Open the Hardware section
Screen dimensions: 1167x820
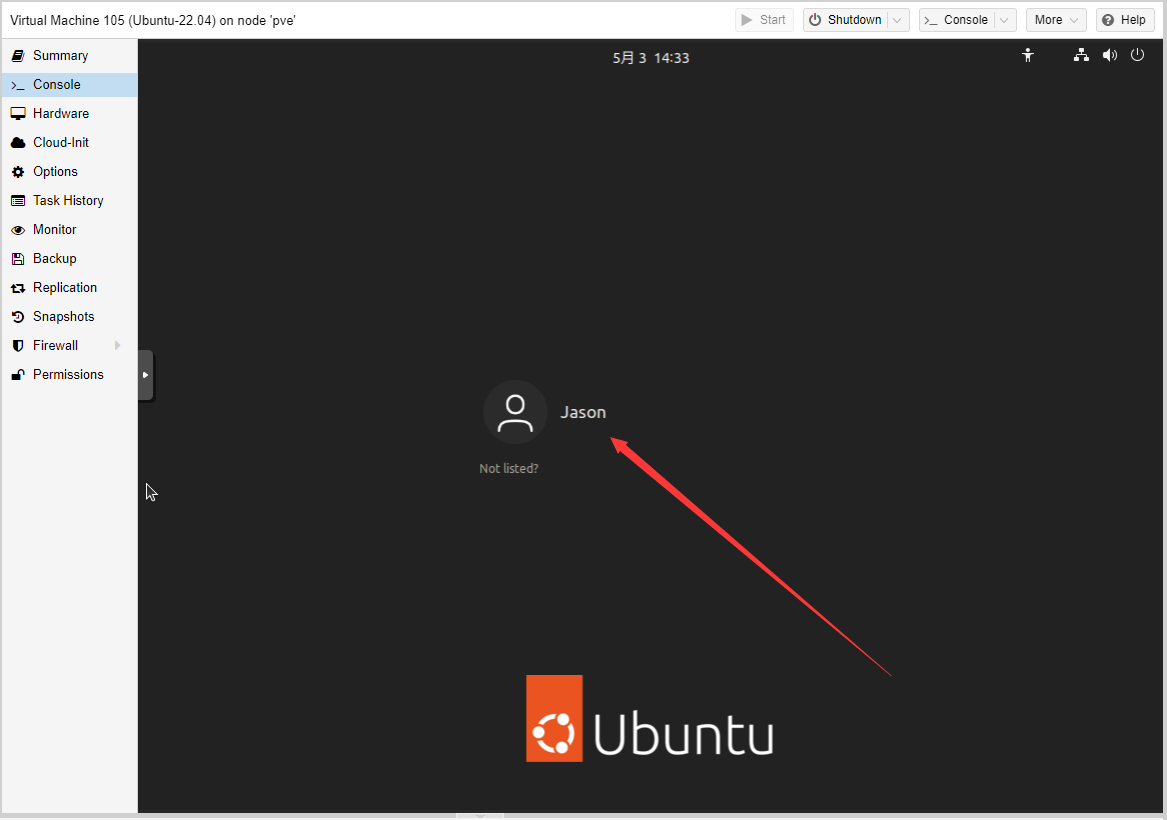point(60,114)
